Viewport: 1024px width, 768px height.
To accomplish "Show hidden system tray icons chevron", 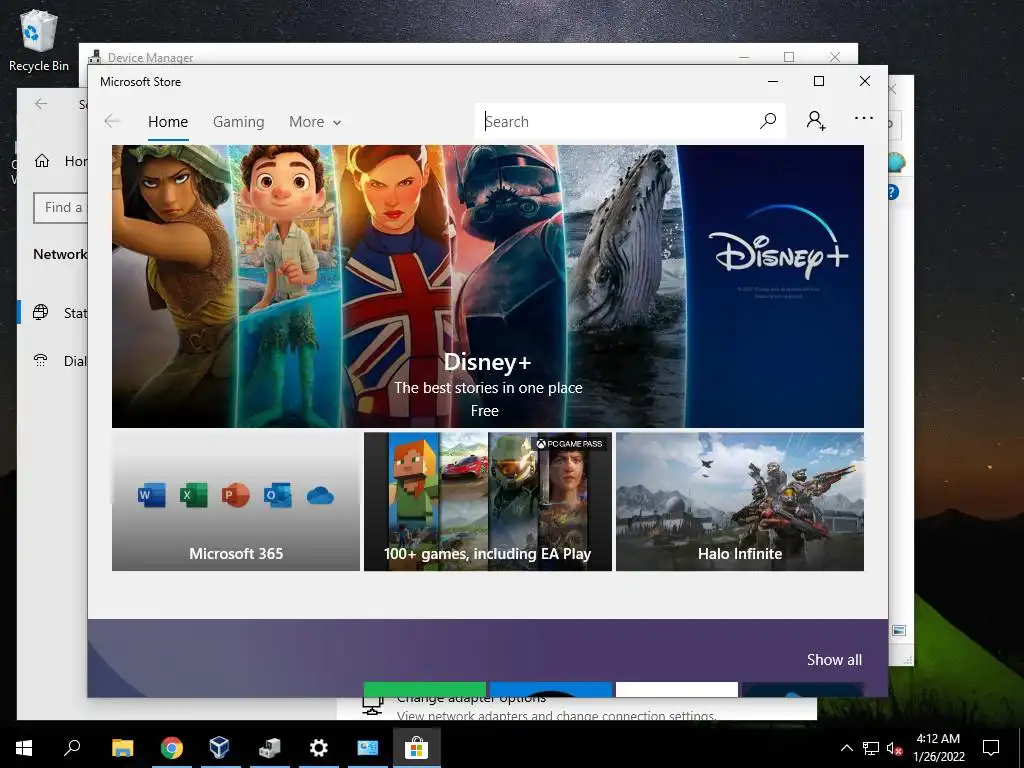I will [846, 748].
